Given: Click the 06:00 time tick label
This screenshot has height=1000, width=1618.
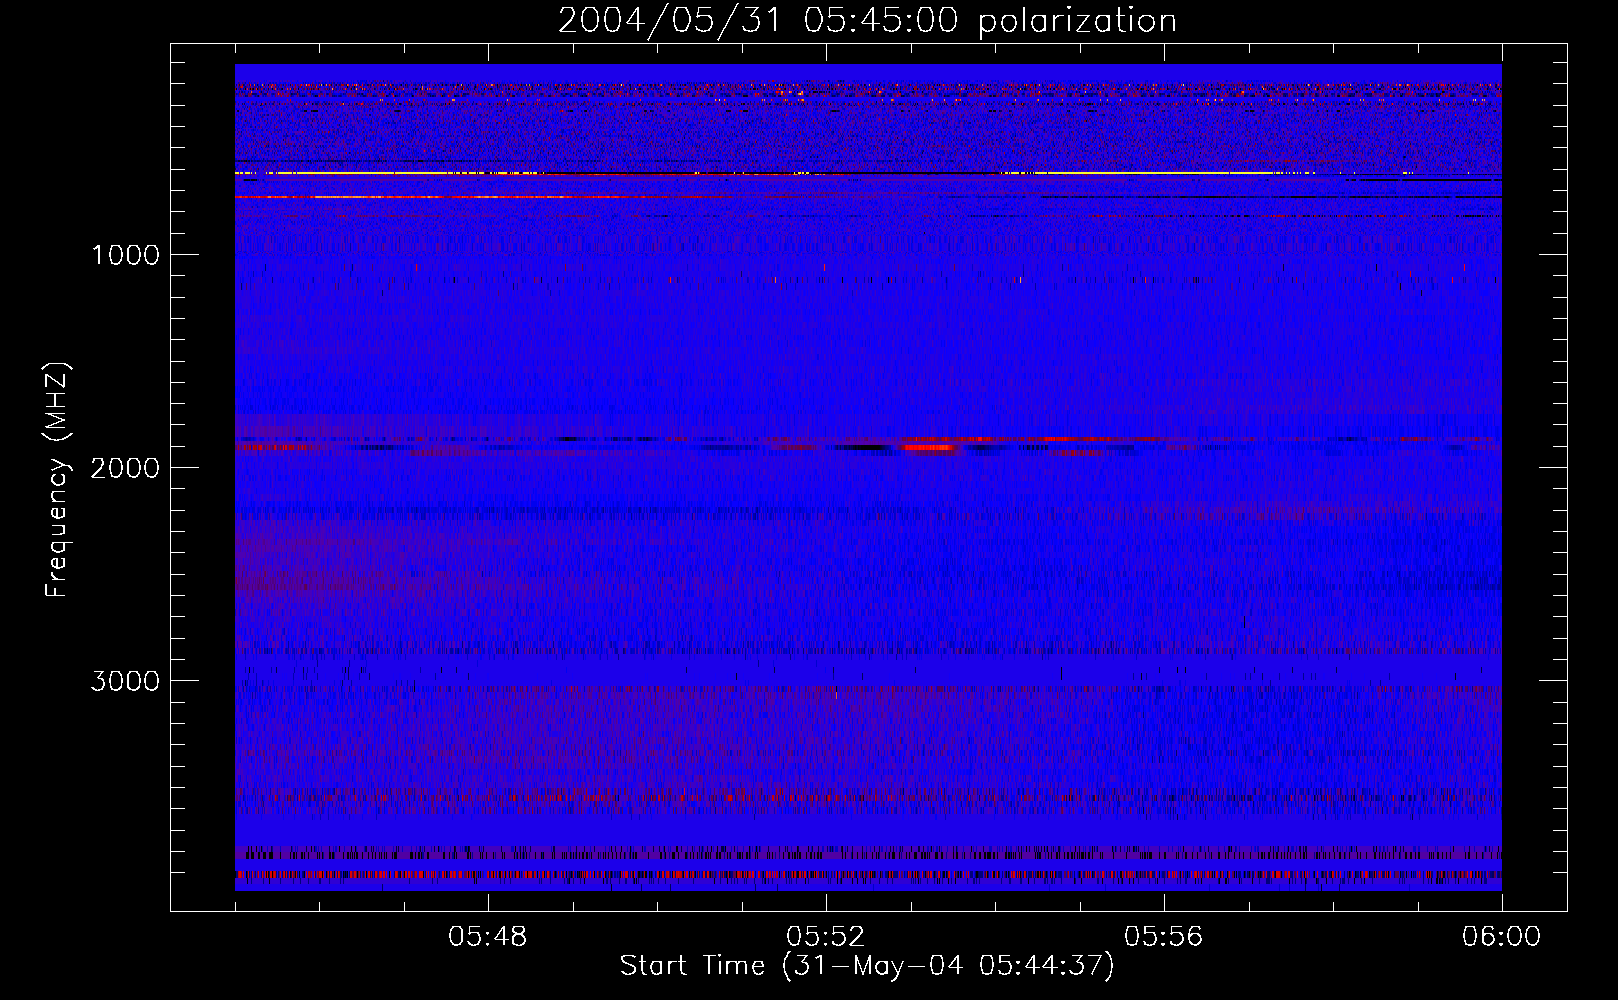Looking at the screenshot, I should tap(1502, 937).
